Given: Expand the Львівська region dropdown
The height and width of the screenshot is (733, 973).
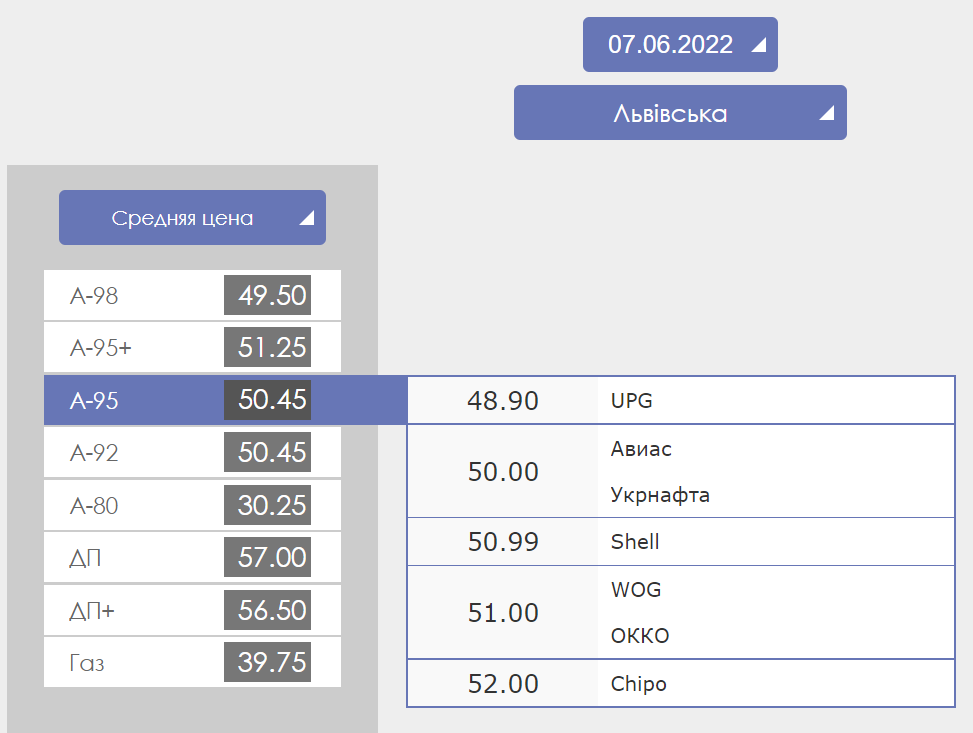Looking at the screenshot, I should [x=680, y=113].
